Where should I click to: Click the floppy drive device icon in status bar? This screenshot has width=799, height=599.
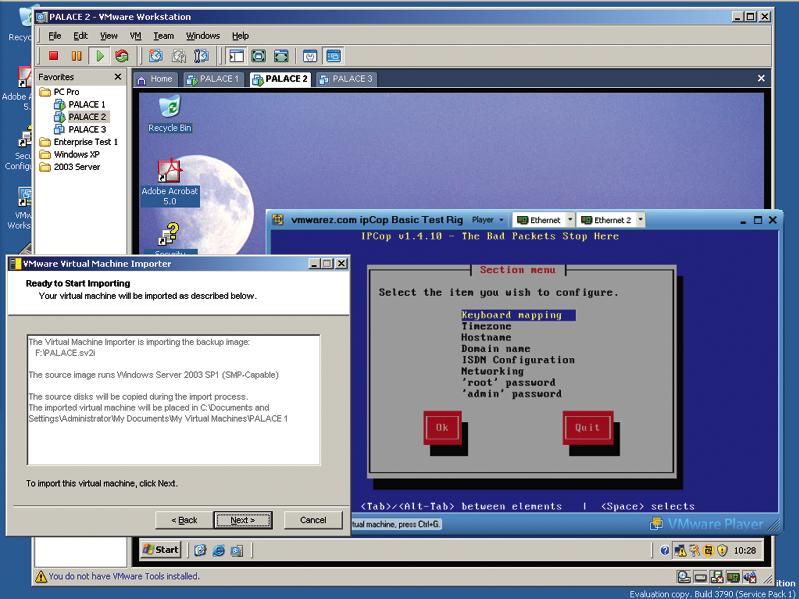(x=701, y=577)
